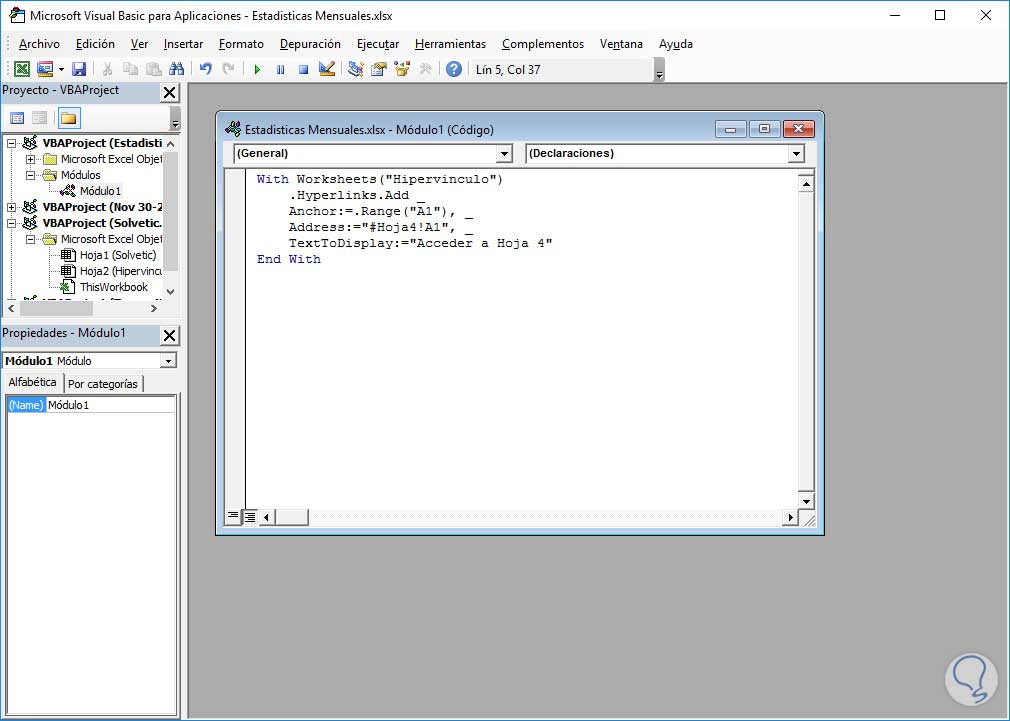Image resolution: width=1010 pixels, height=721 pixels.
Task: Expand Microsoft Excel Objetos under Estadisticas project
Action: 30,159
